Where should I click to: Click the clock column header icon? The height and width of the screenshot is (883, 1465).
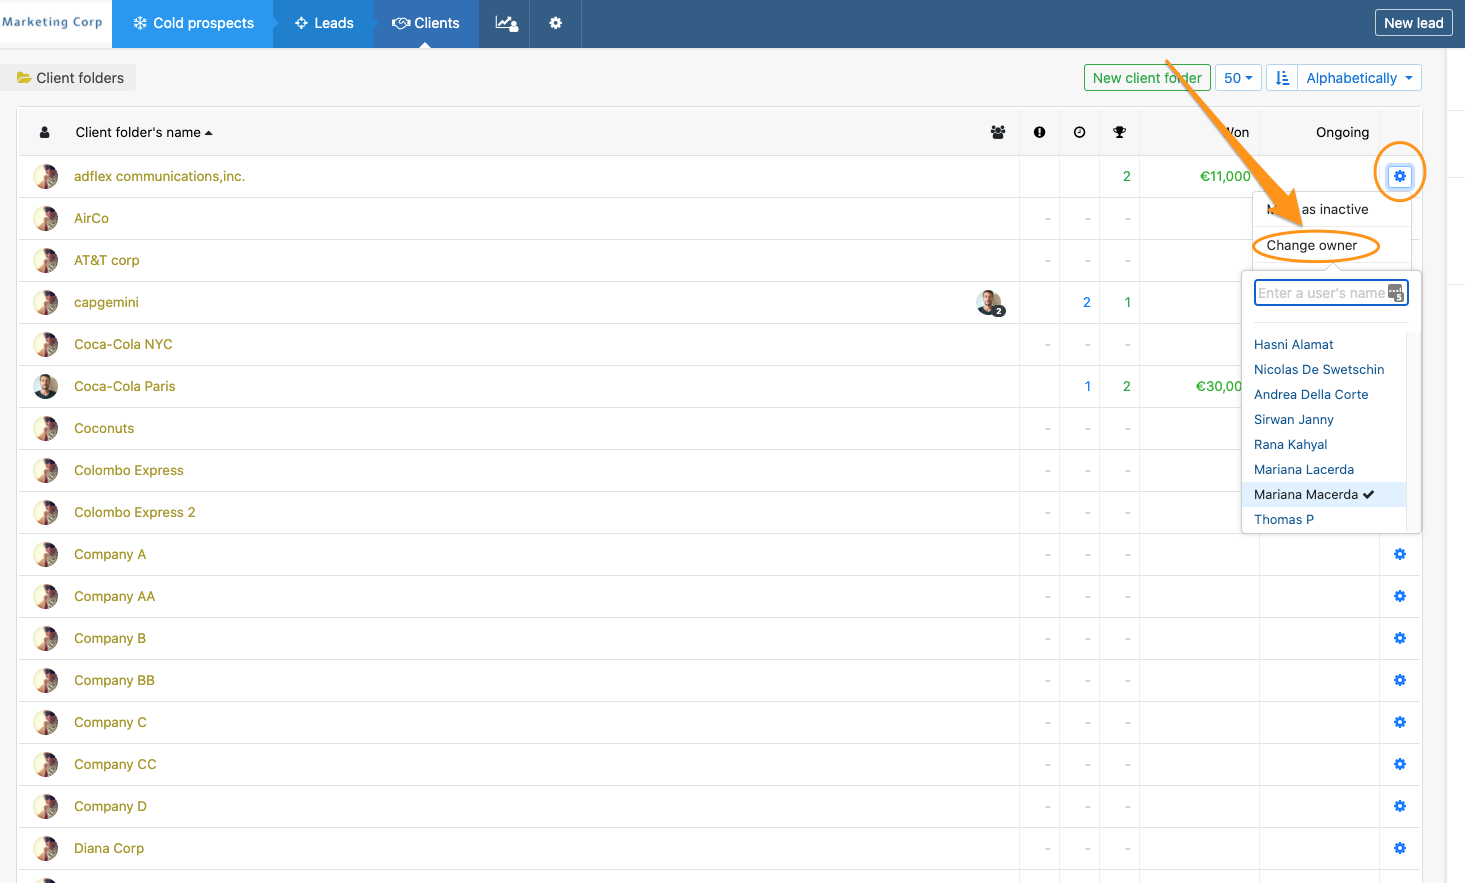[x=1079, y=131]
